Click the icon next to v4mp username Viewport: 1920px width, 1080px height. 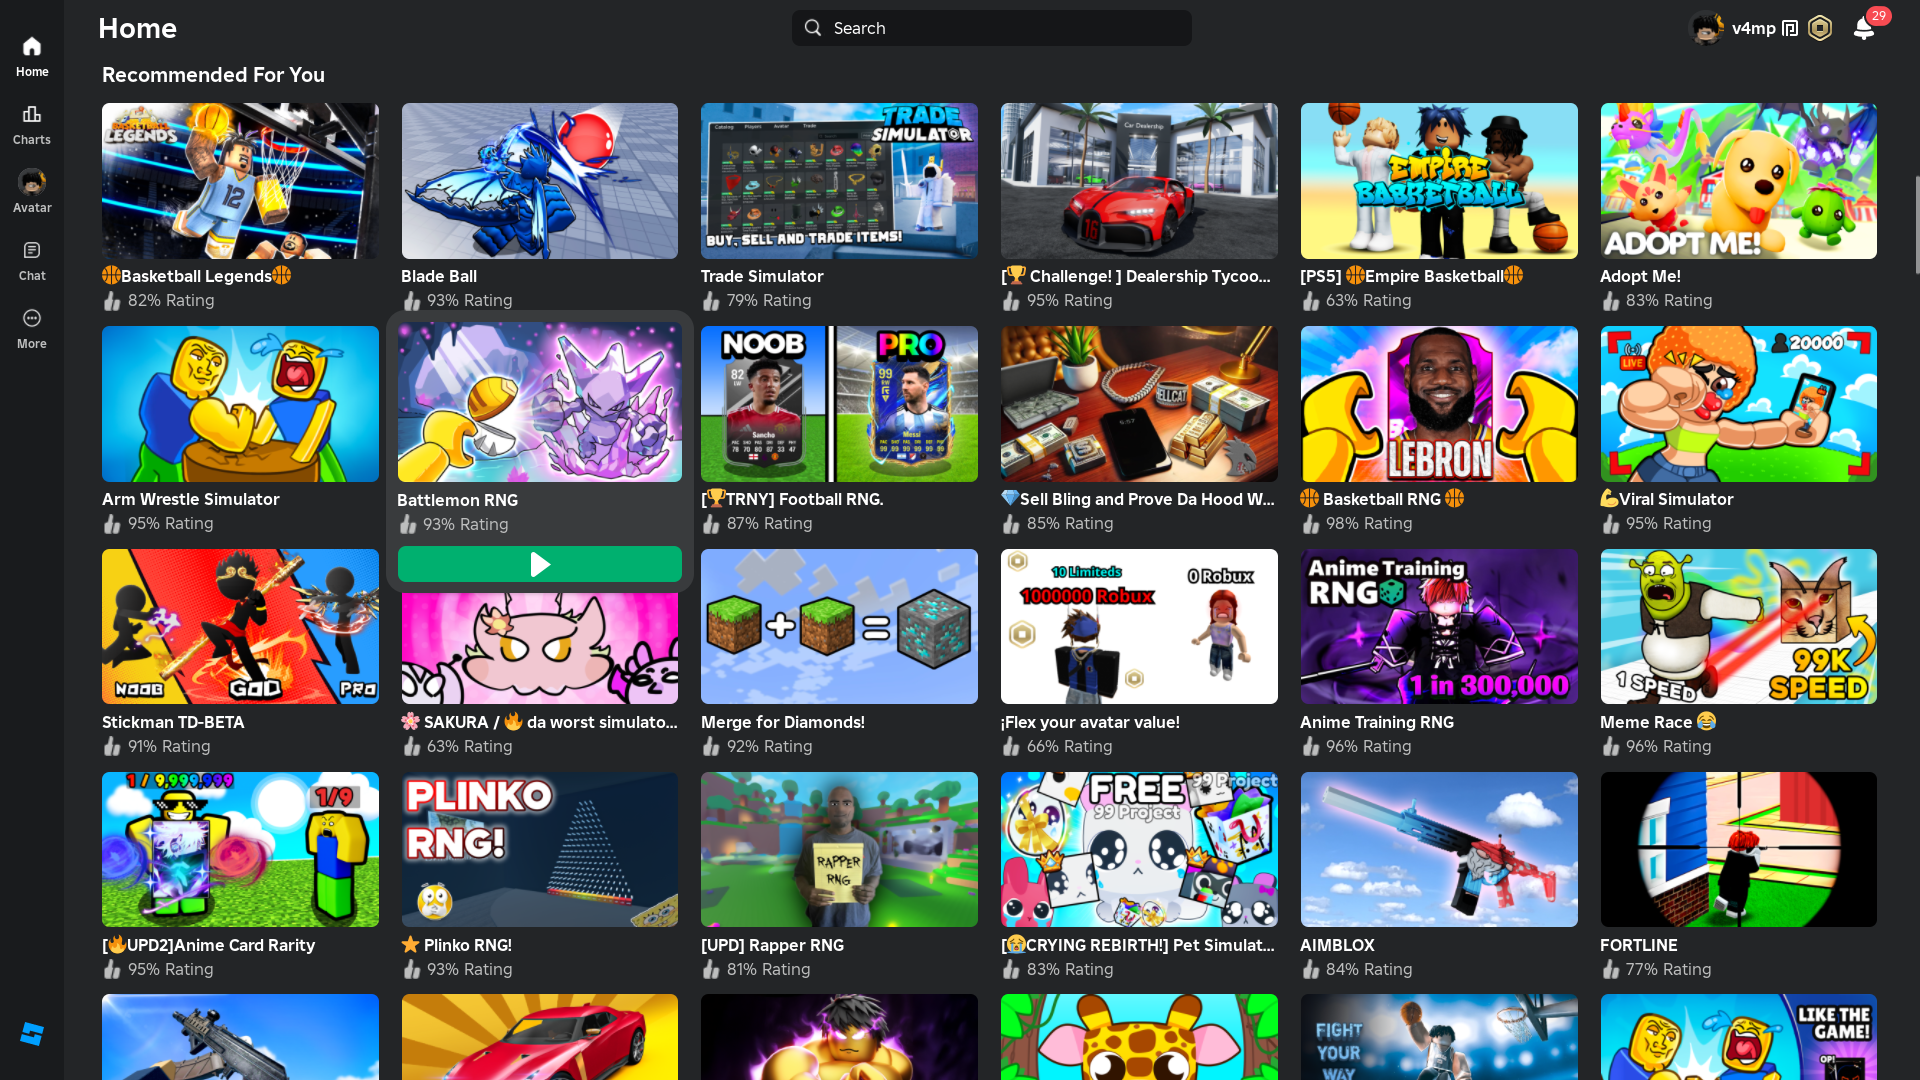pos(1790,28)
